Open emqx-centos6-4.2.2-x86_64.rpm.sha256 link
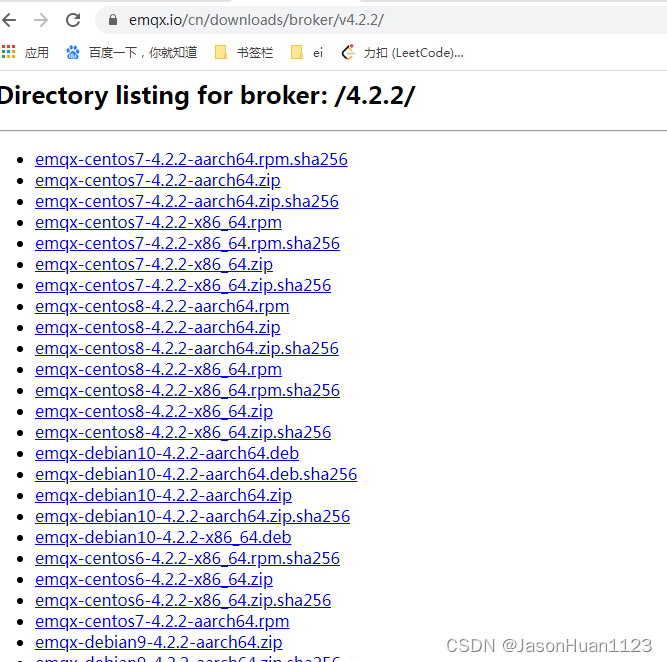Viewport: 667px width, 662px height. click(187, 559)
